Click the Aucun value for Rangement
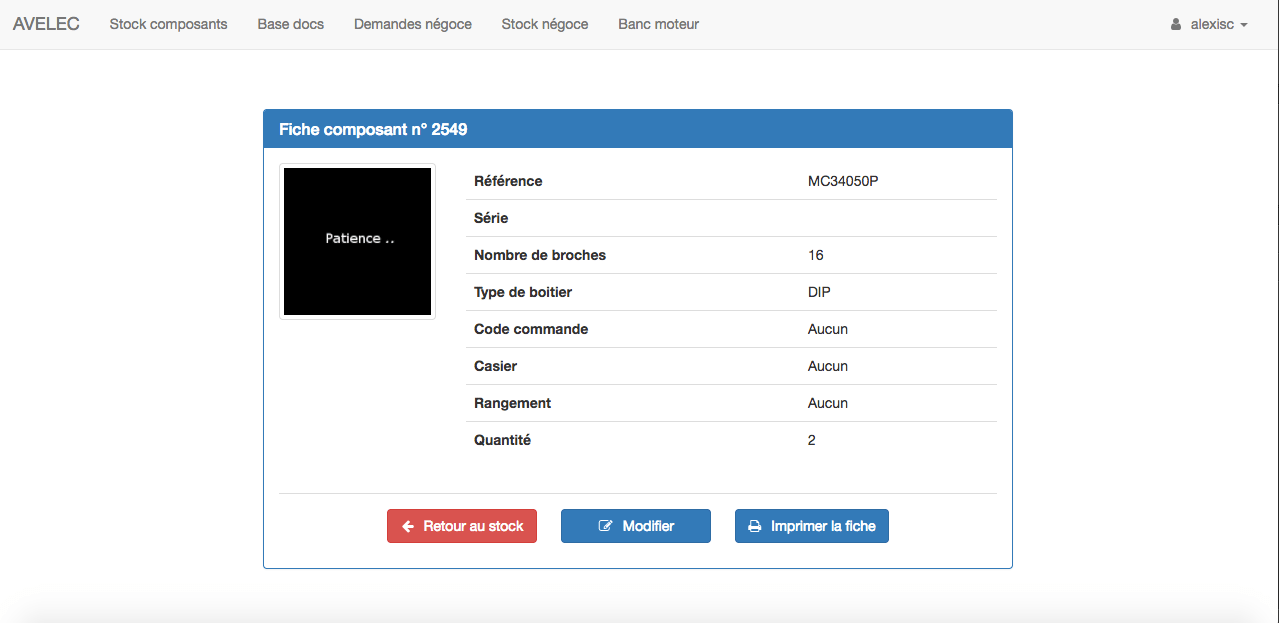The height and width of the screenshot is (623, 1279). (828, 403)
